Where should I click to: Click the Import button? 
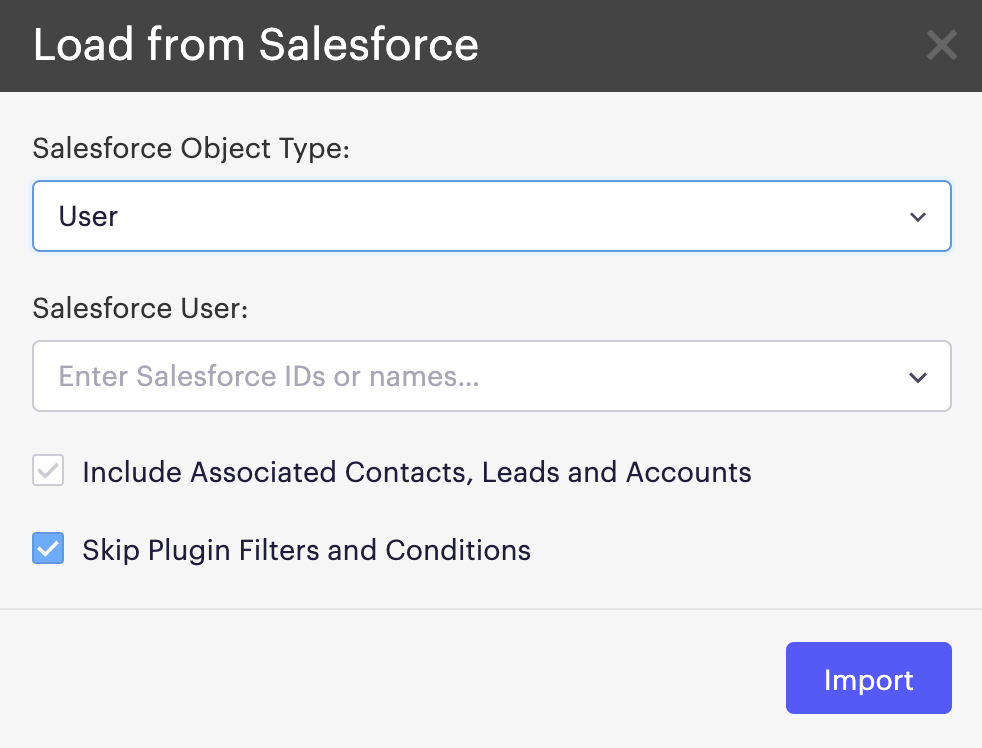(x=869, y=678)
